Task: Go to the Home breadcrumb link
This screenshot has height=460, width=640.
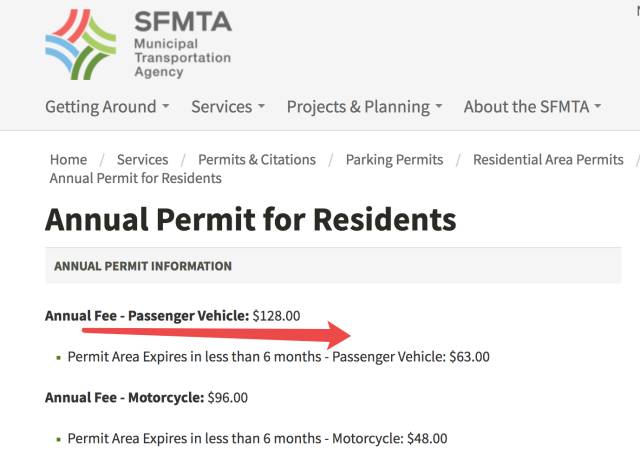Action: click(x=68, y=160)
